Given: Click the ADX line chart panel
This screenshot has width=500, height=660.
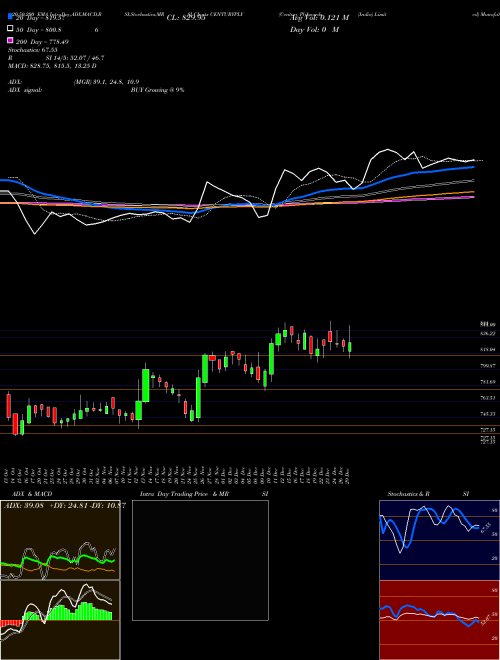Looking at the screenshot, I should (60, 540).
